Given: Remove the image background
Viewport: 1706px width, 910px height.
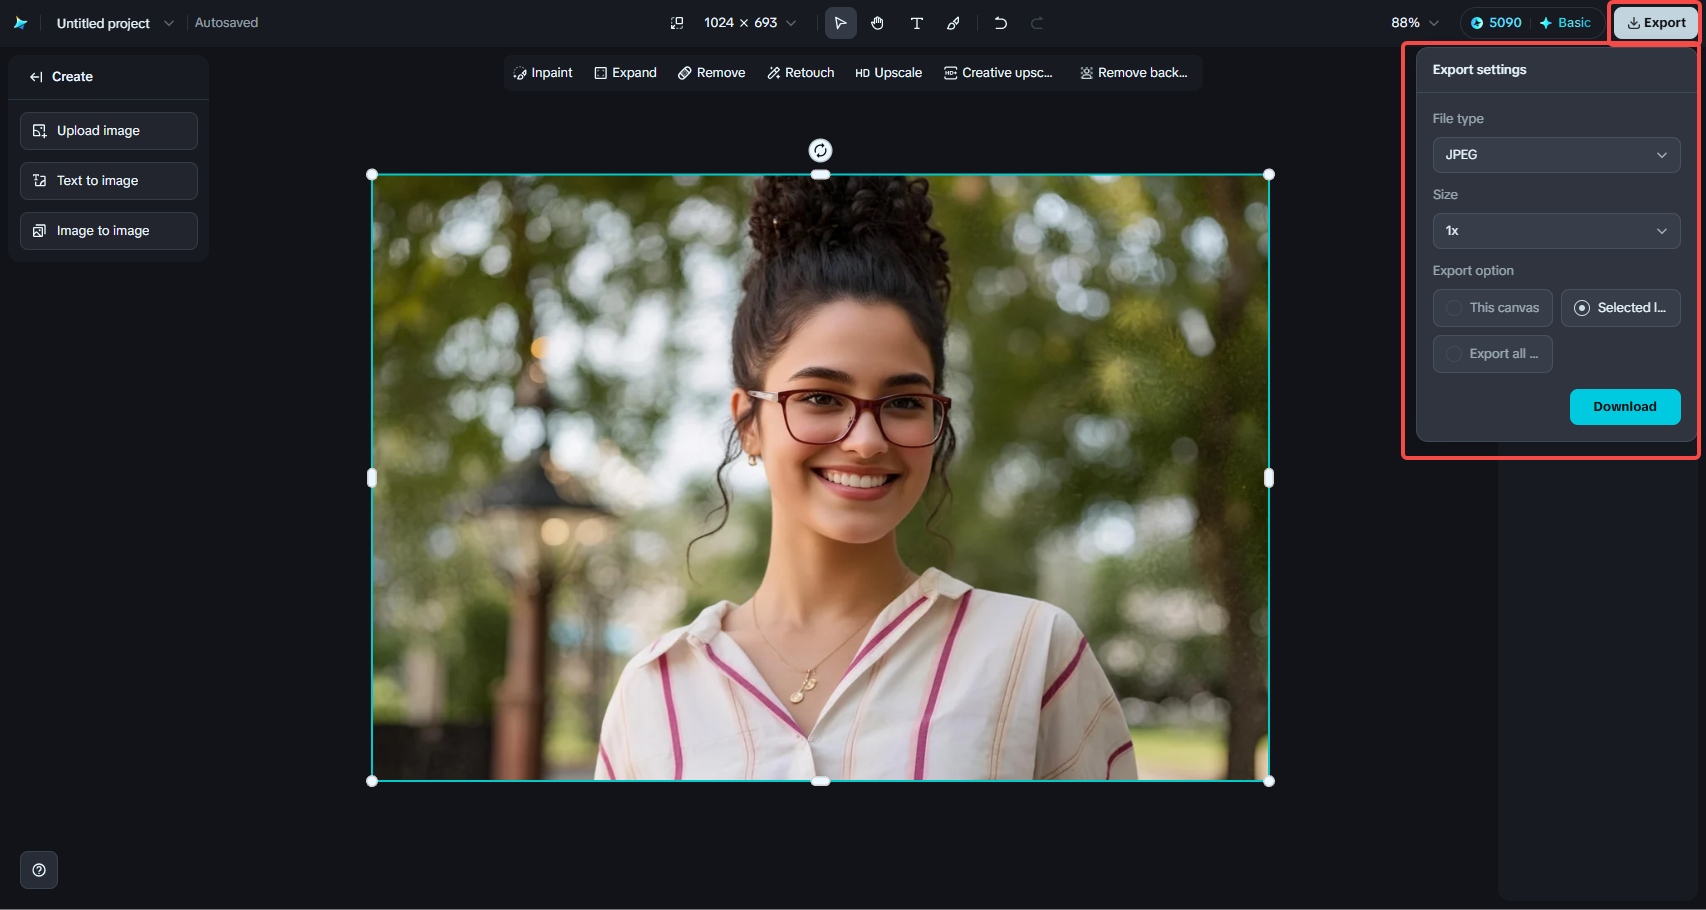Looking at the screenshot, I should click(x=1133, y=72).
